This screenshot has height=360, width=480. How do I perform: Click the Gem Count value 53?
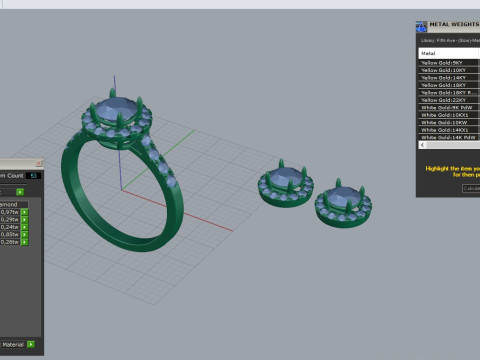(34, 176)
